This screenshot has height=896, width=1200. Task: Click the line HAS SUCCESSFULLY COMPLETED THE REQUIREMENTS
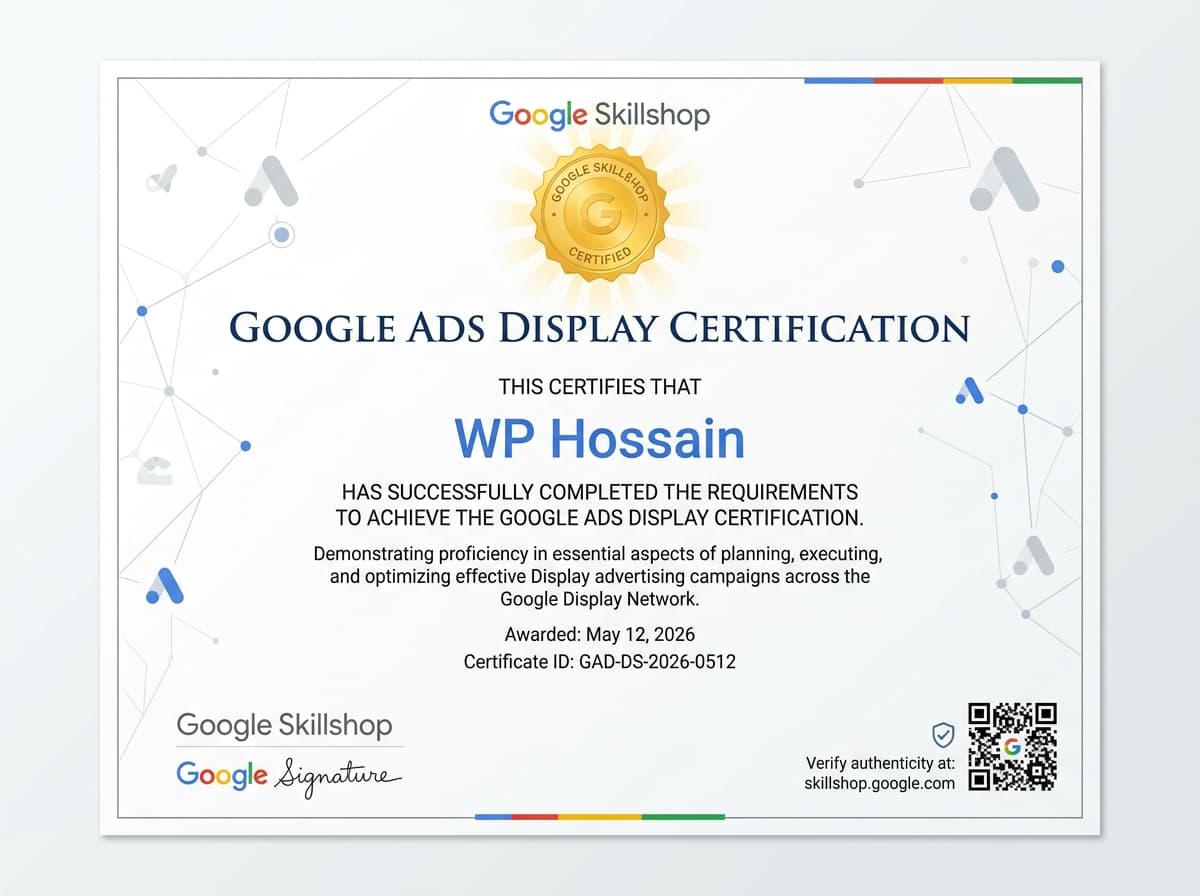pos(599,492)
